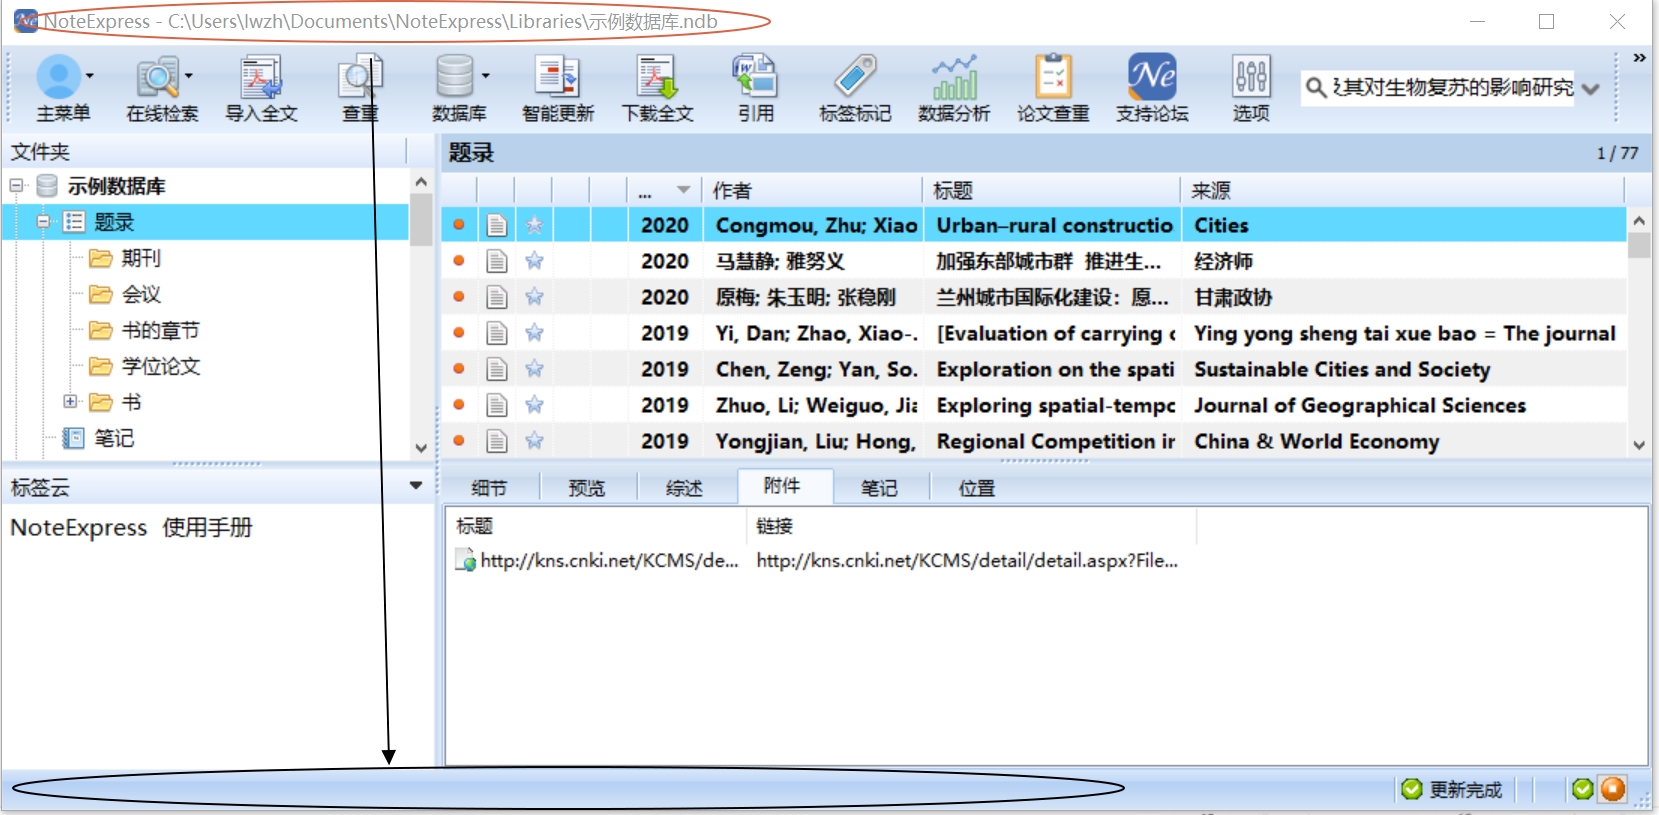Toggle the star for the Chen, Zeng record
This screenshot has height=815, width=1659.
click(x=535, y=369)
